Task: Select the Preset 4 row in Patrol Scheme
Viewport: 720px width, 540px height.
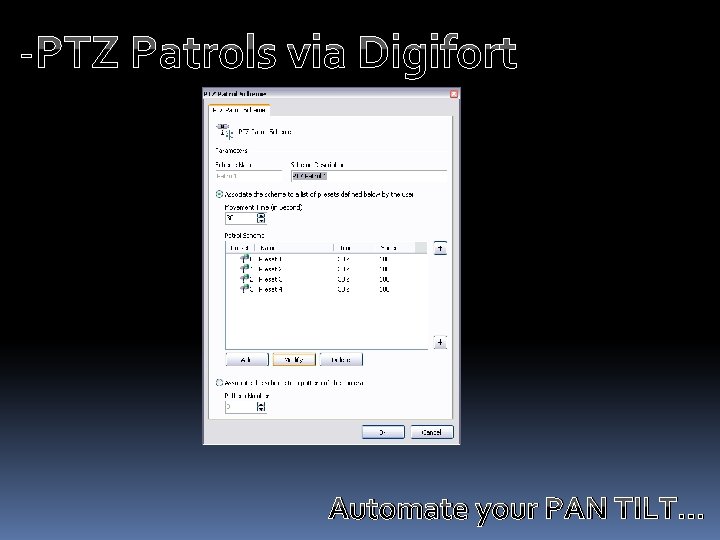Action: click(326, 289)
